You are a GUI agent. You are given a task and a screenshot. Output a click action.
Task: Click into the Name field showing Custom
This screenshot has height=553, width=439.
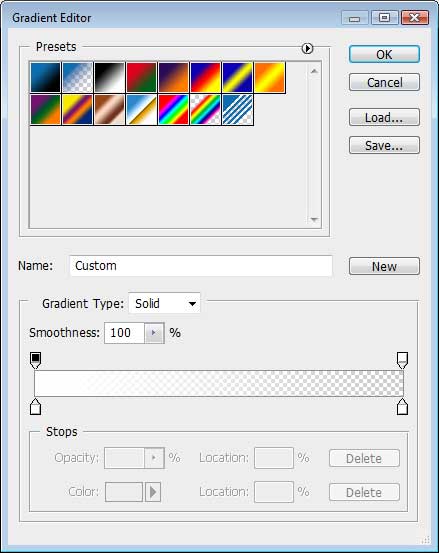[x=201, y=266]
